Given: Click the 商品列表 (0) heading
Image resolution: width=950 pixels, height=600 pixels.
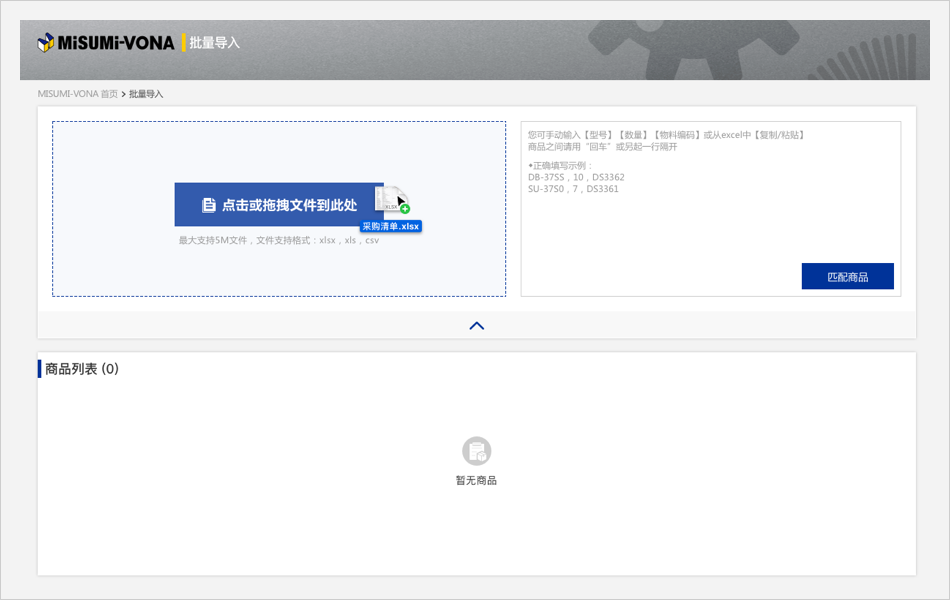Looking at the screenshot, I should pyautogui.click(x=82, y=369).
